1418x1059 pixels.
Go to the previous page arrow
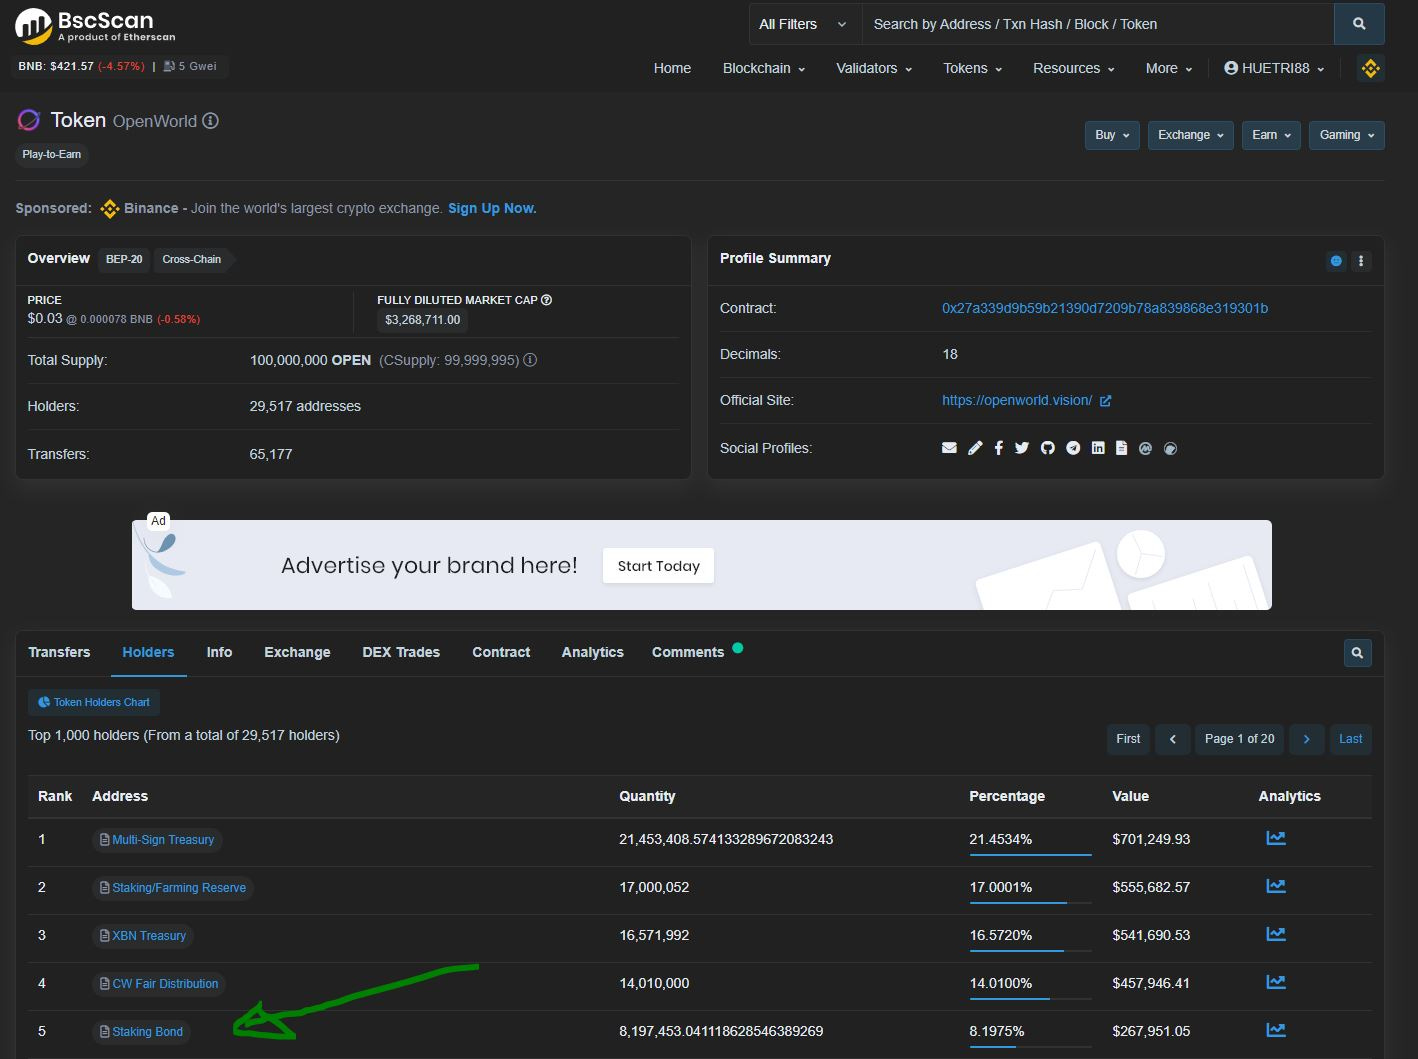pyautogui.click(x=1172, y=739)
